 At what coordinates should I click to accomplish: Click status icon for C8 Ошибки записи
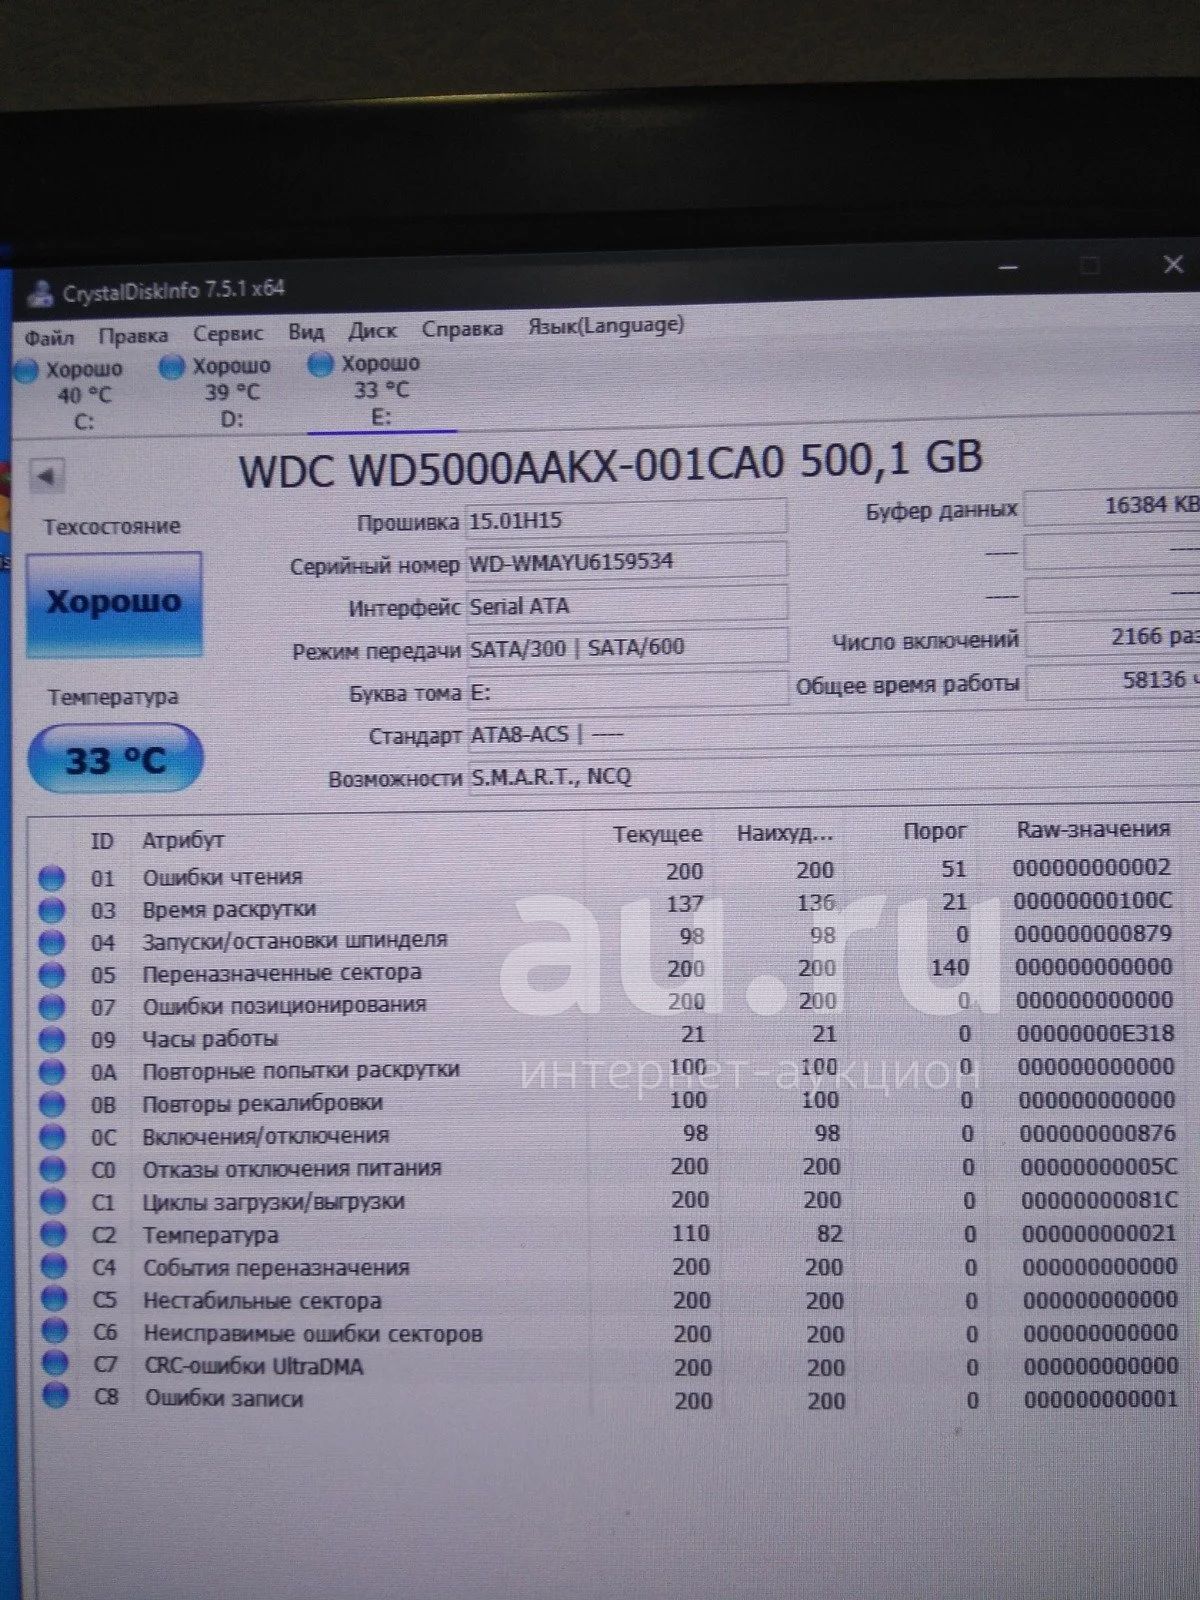pos(55,1396)
